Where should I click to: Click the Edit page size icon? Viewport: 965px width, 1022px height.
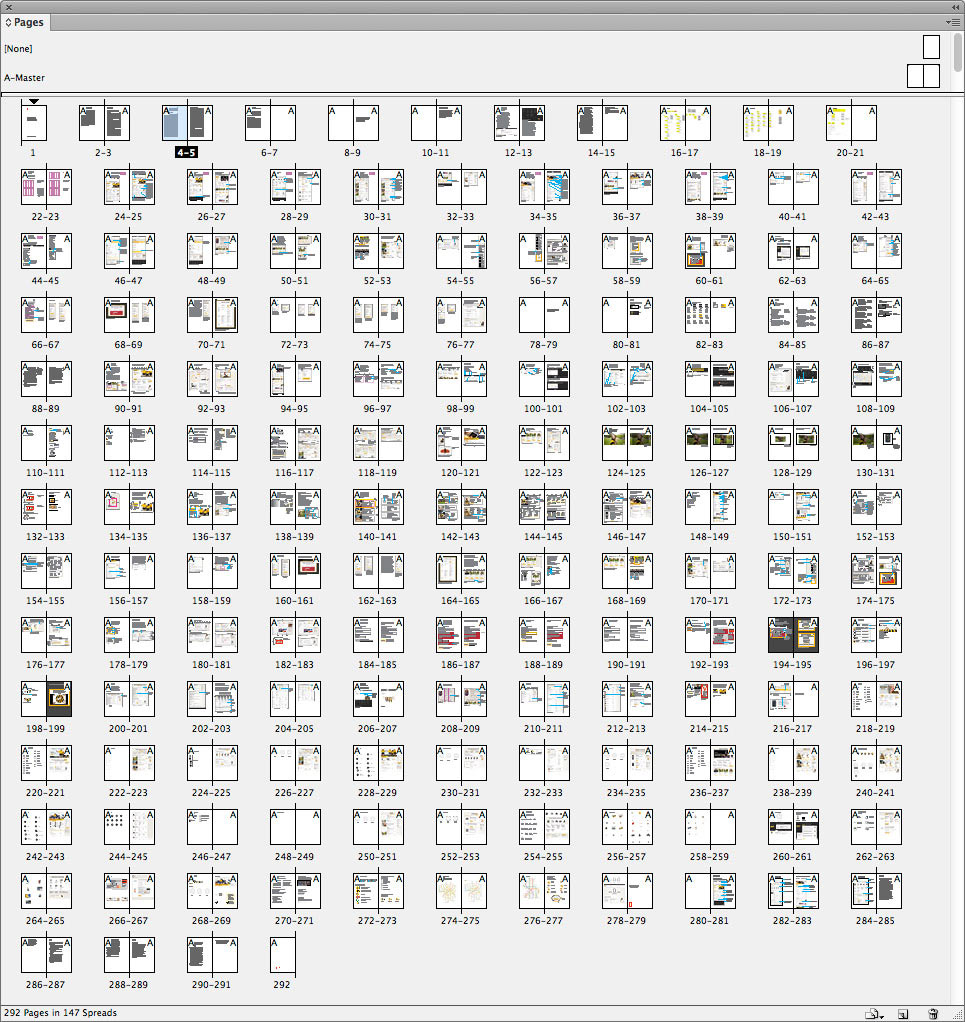873,1013
